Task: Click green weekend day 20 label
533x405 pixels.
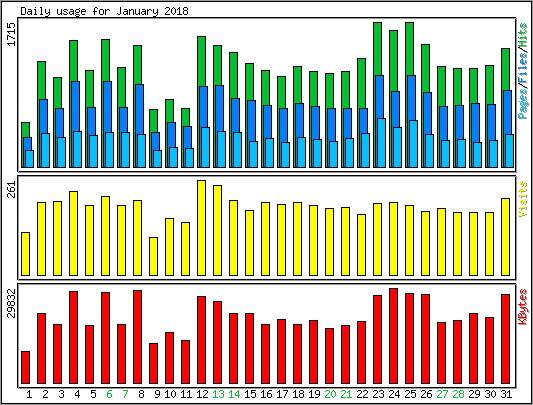Action: (x=330, y=394)
